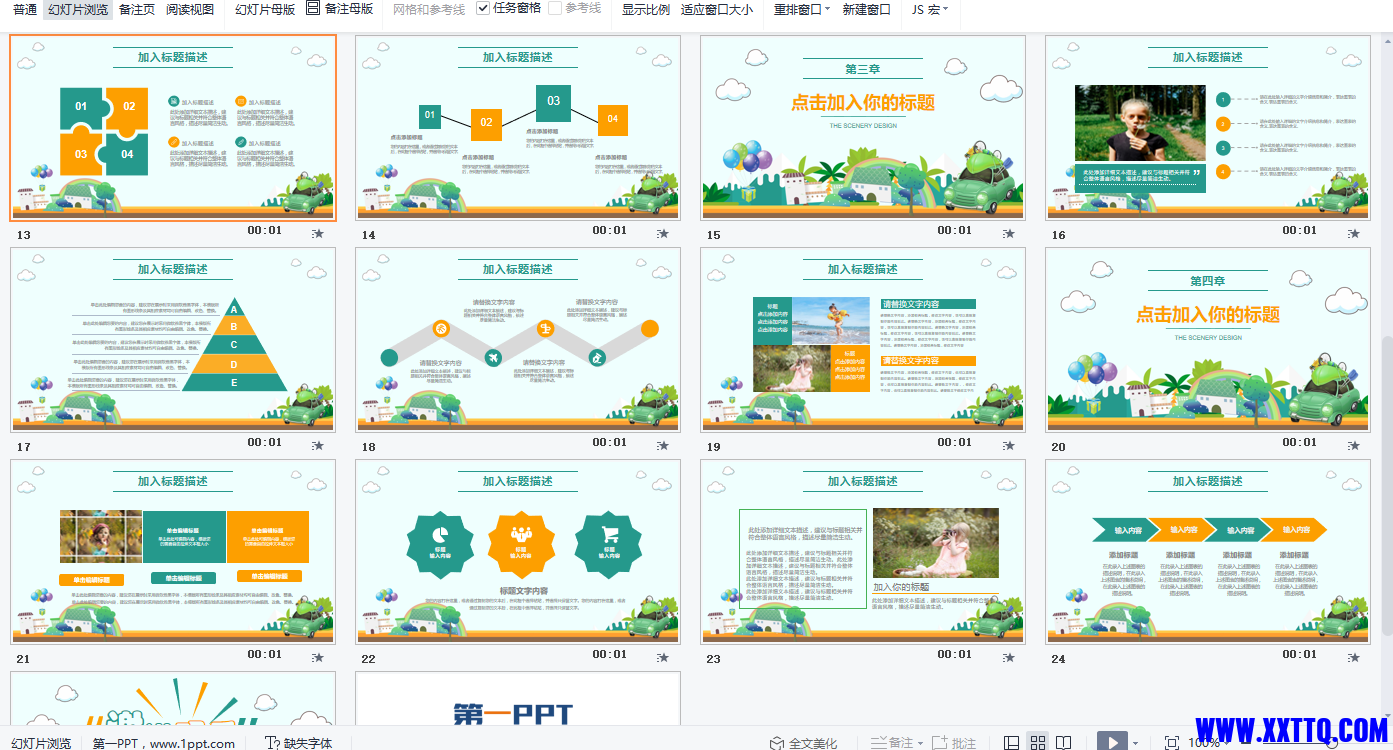The image size is (1393, 750).
Task: Click 适应窗口大小 button
Action: [x=717, y=9]
